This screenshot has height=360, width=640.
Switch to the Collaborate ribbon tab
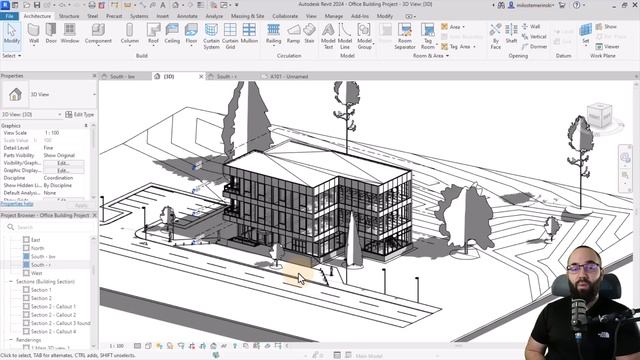[x=285, y=16]
